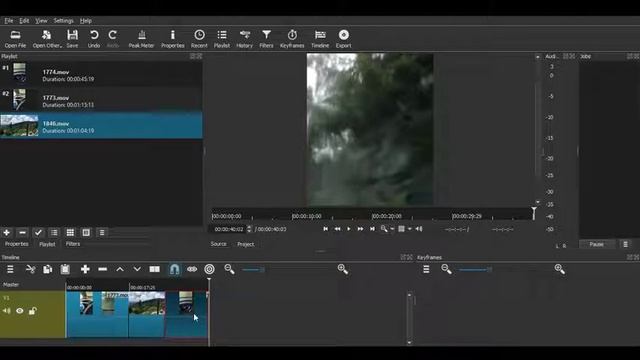
Task: Click the timeline Overwrite down-arrow icon
Action: [137, 269]
